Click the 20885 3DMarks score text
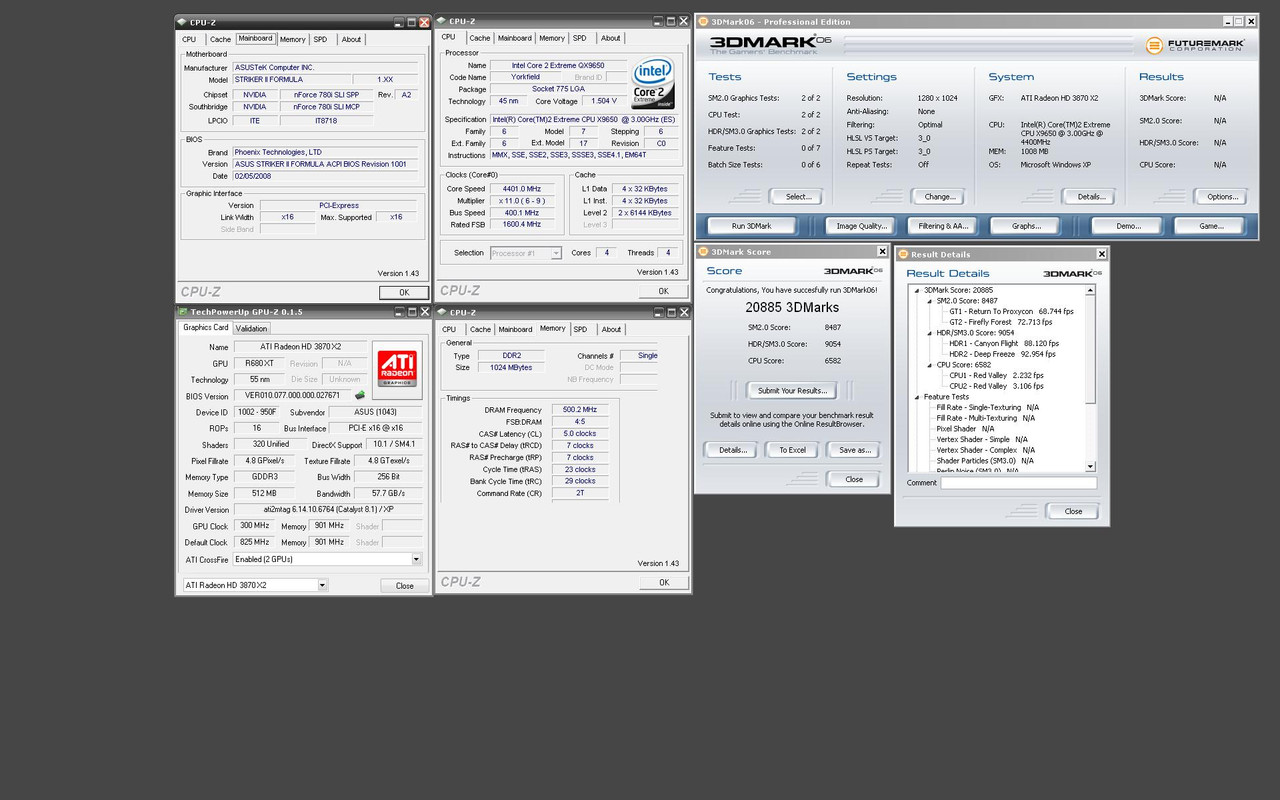 click(793, 308)
